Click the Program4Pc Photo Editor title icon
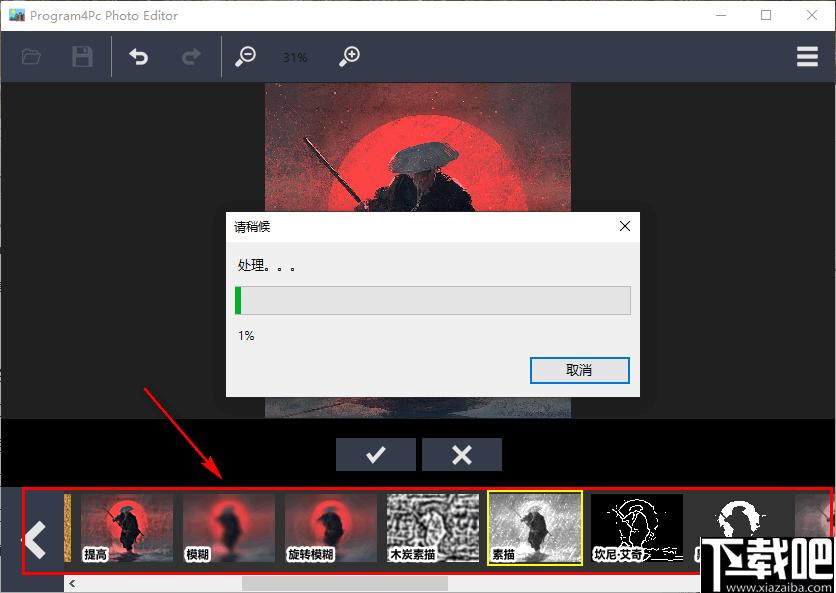Screen dimensions: 836x593 [17, 15]
